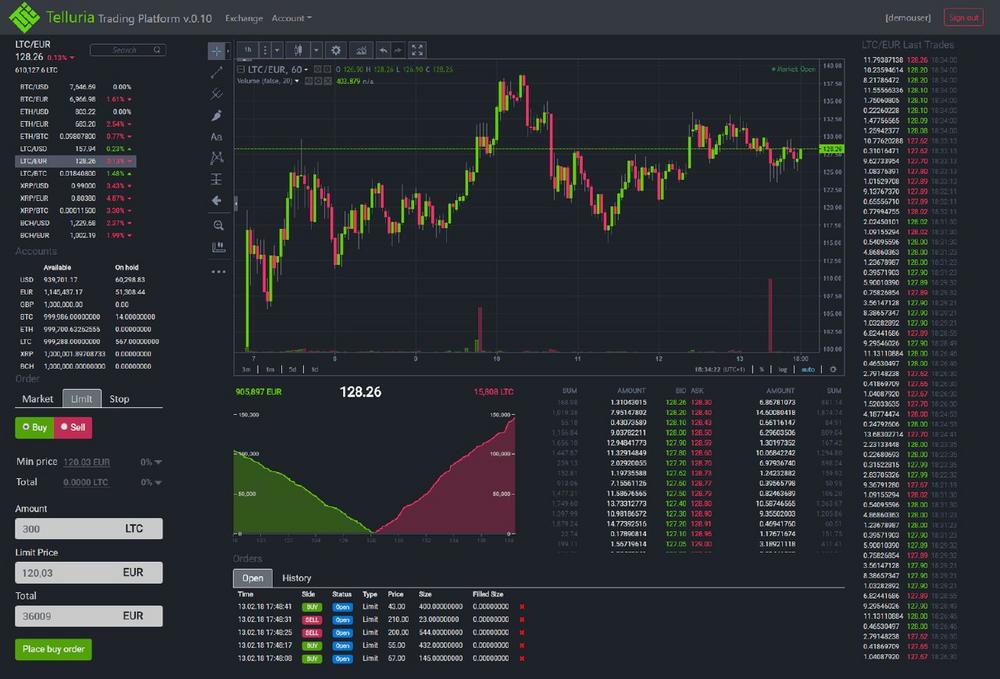Open the candlestick chart style dropdown arrow
The width and height of the screenshot is (1000, 679).
(x=316, y=49)
